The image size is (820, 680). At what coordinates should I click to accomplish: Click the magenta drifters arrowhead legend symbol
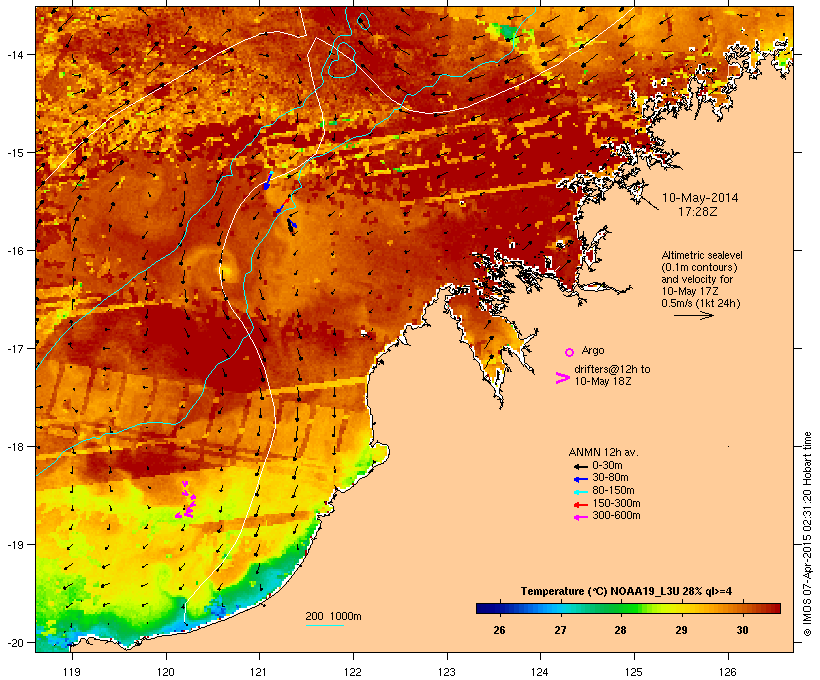pos(562,378)
